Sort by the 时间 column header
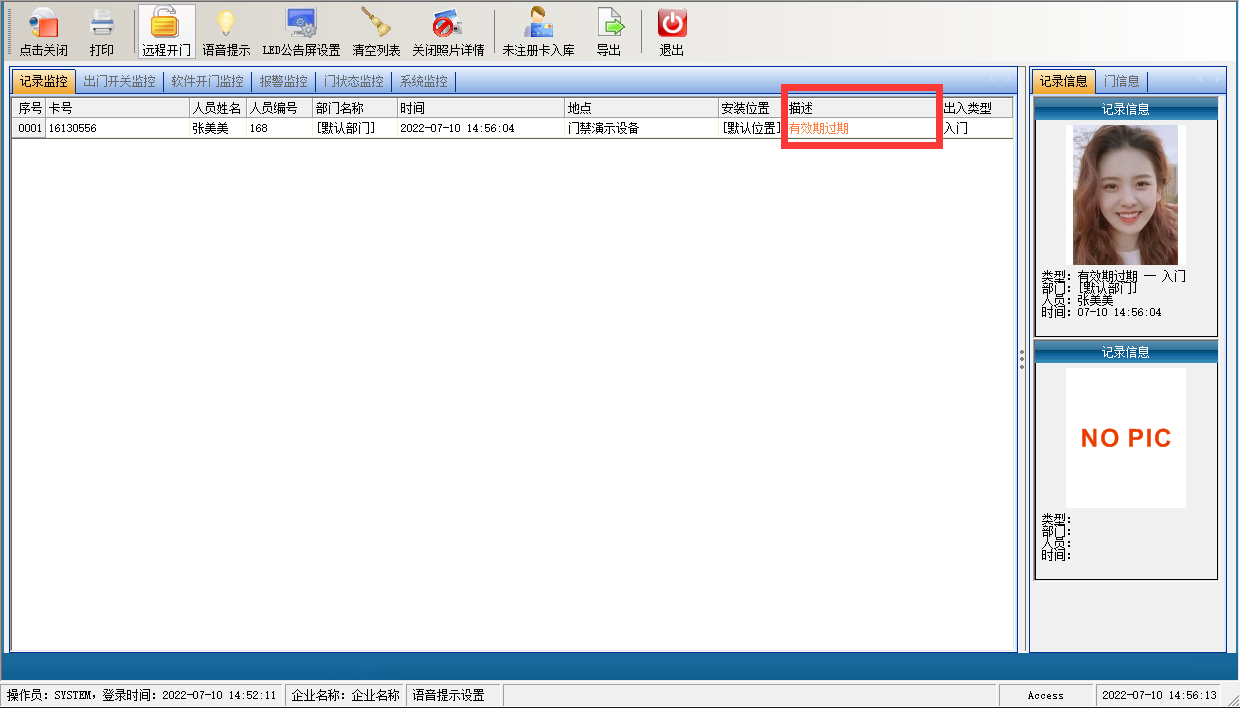Image resolution: width=1240 pixels, height=708 pixels. [480, 108]
